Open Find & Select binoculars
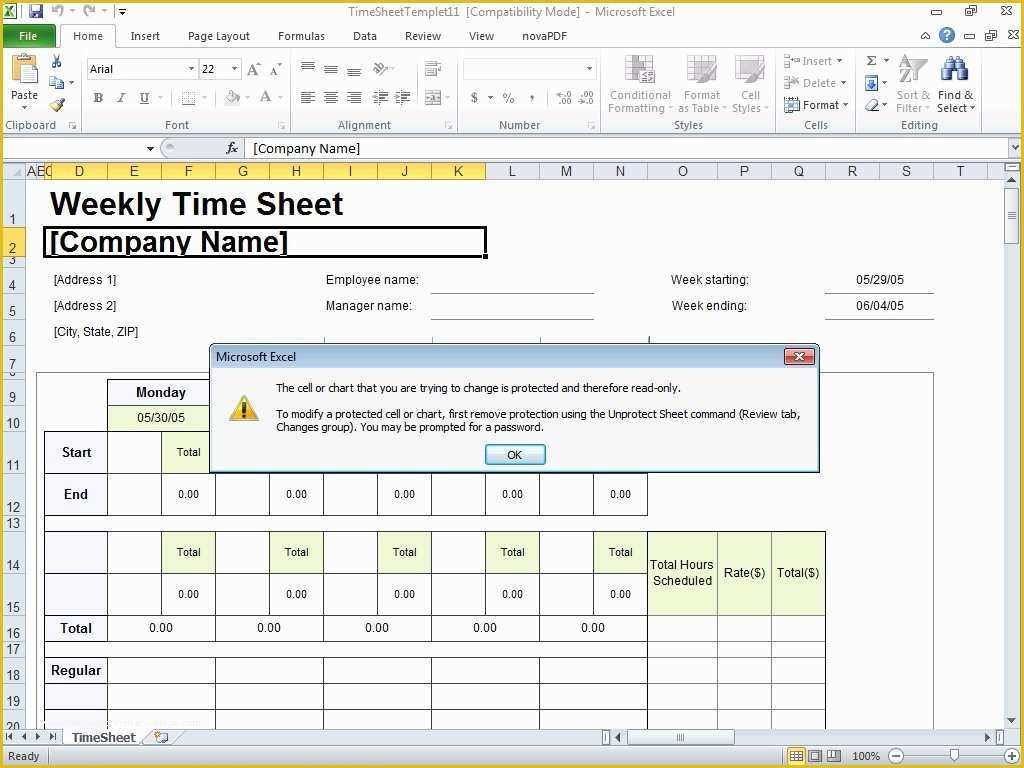 [955, 84]
